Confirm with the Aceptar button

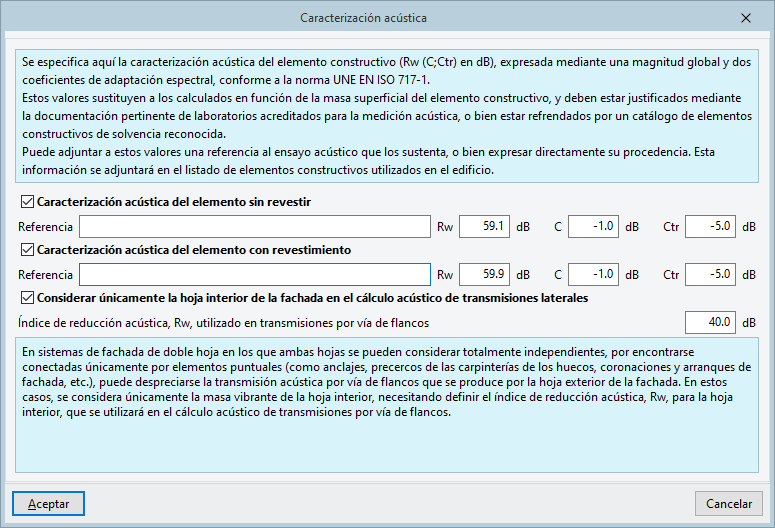coord(48,503)
